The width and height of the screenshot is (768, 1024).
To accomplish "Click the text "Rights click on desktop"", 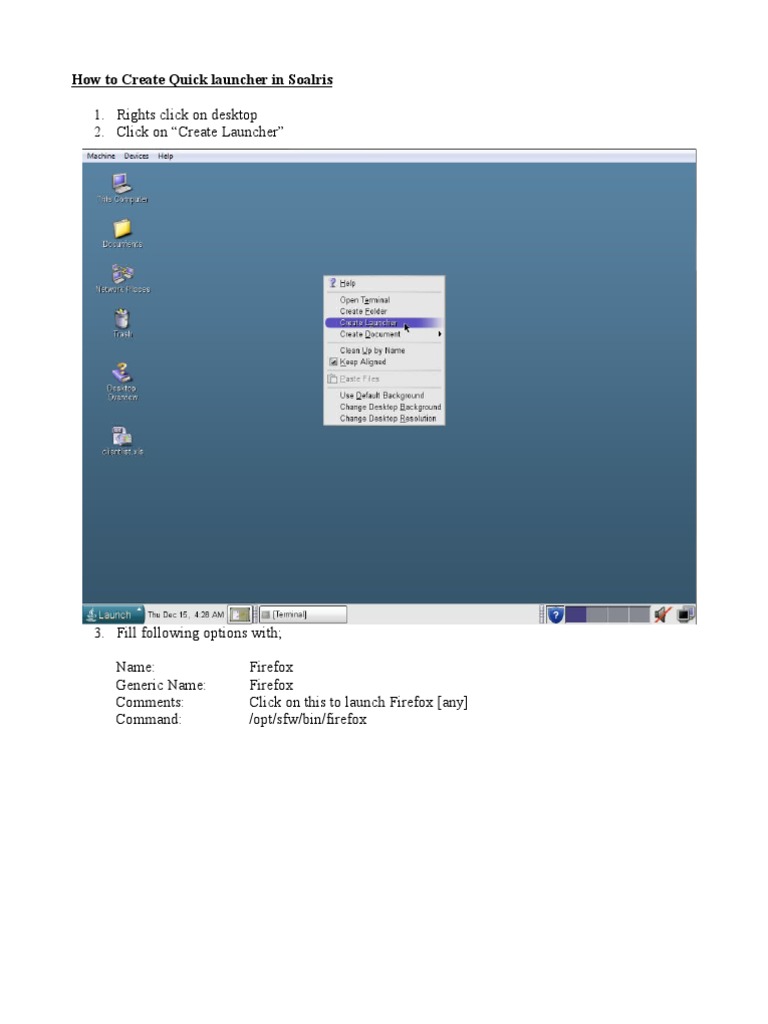I will (186, 115).
